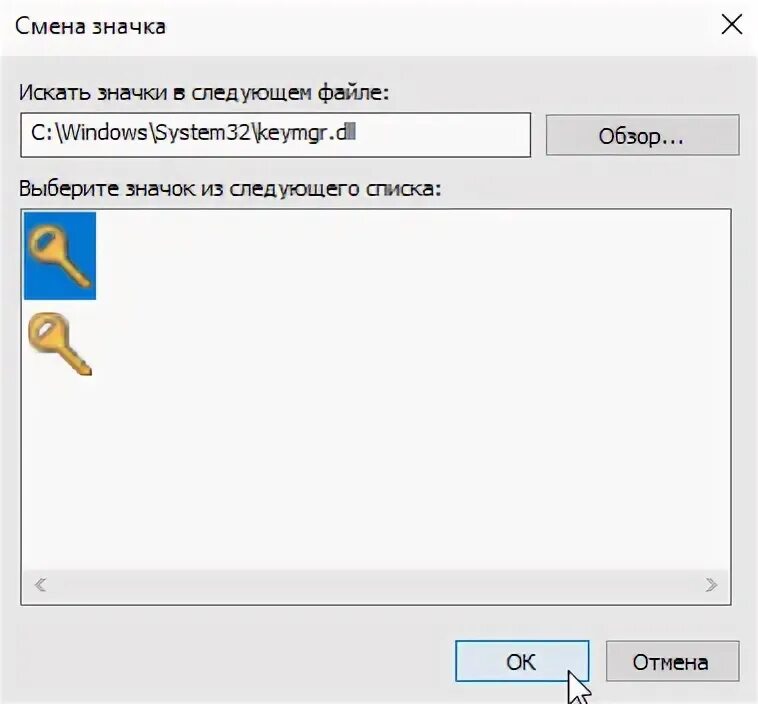This screenshot has height=704, width=758.
Task: Click the Смена значка title text
Action: pyautogui.click(x=90, y=26)
